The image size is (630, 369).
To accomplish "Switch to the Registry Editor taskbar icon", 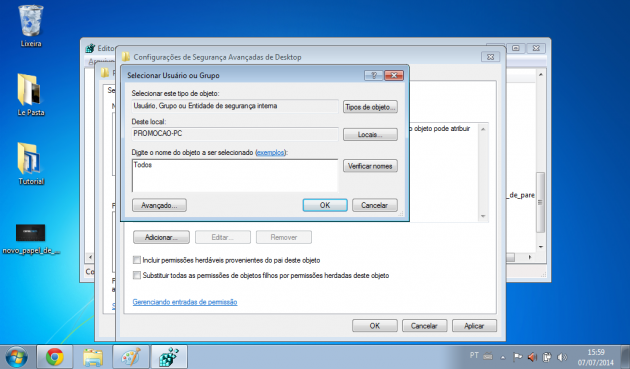I will coord(169,357).
